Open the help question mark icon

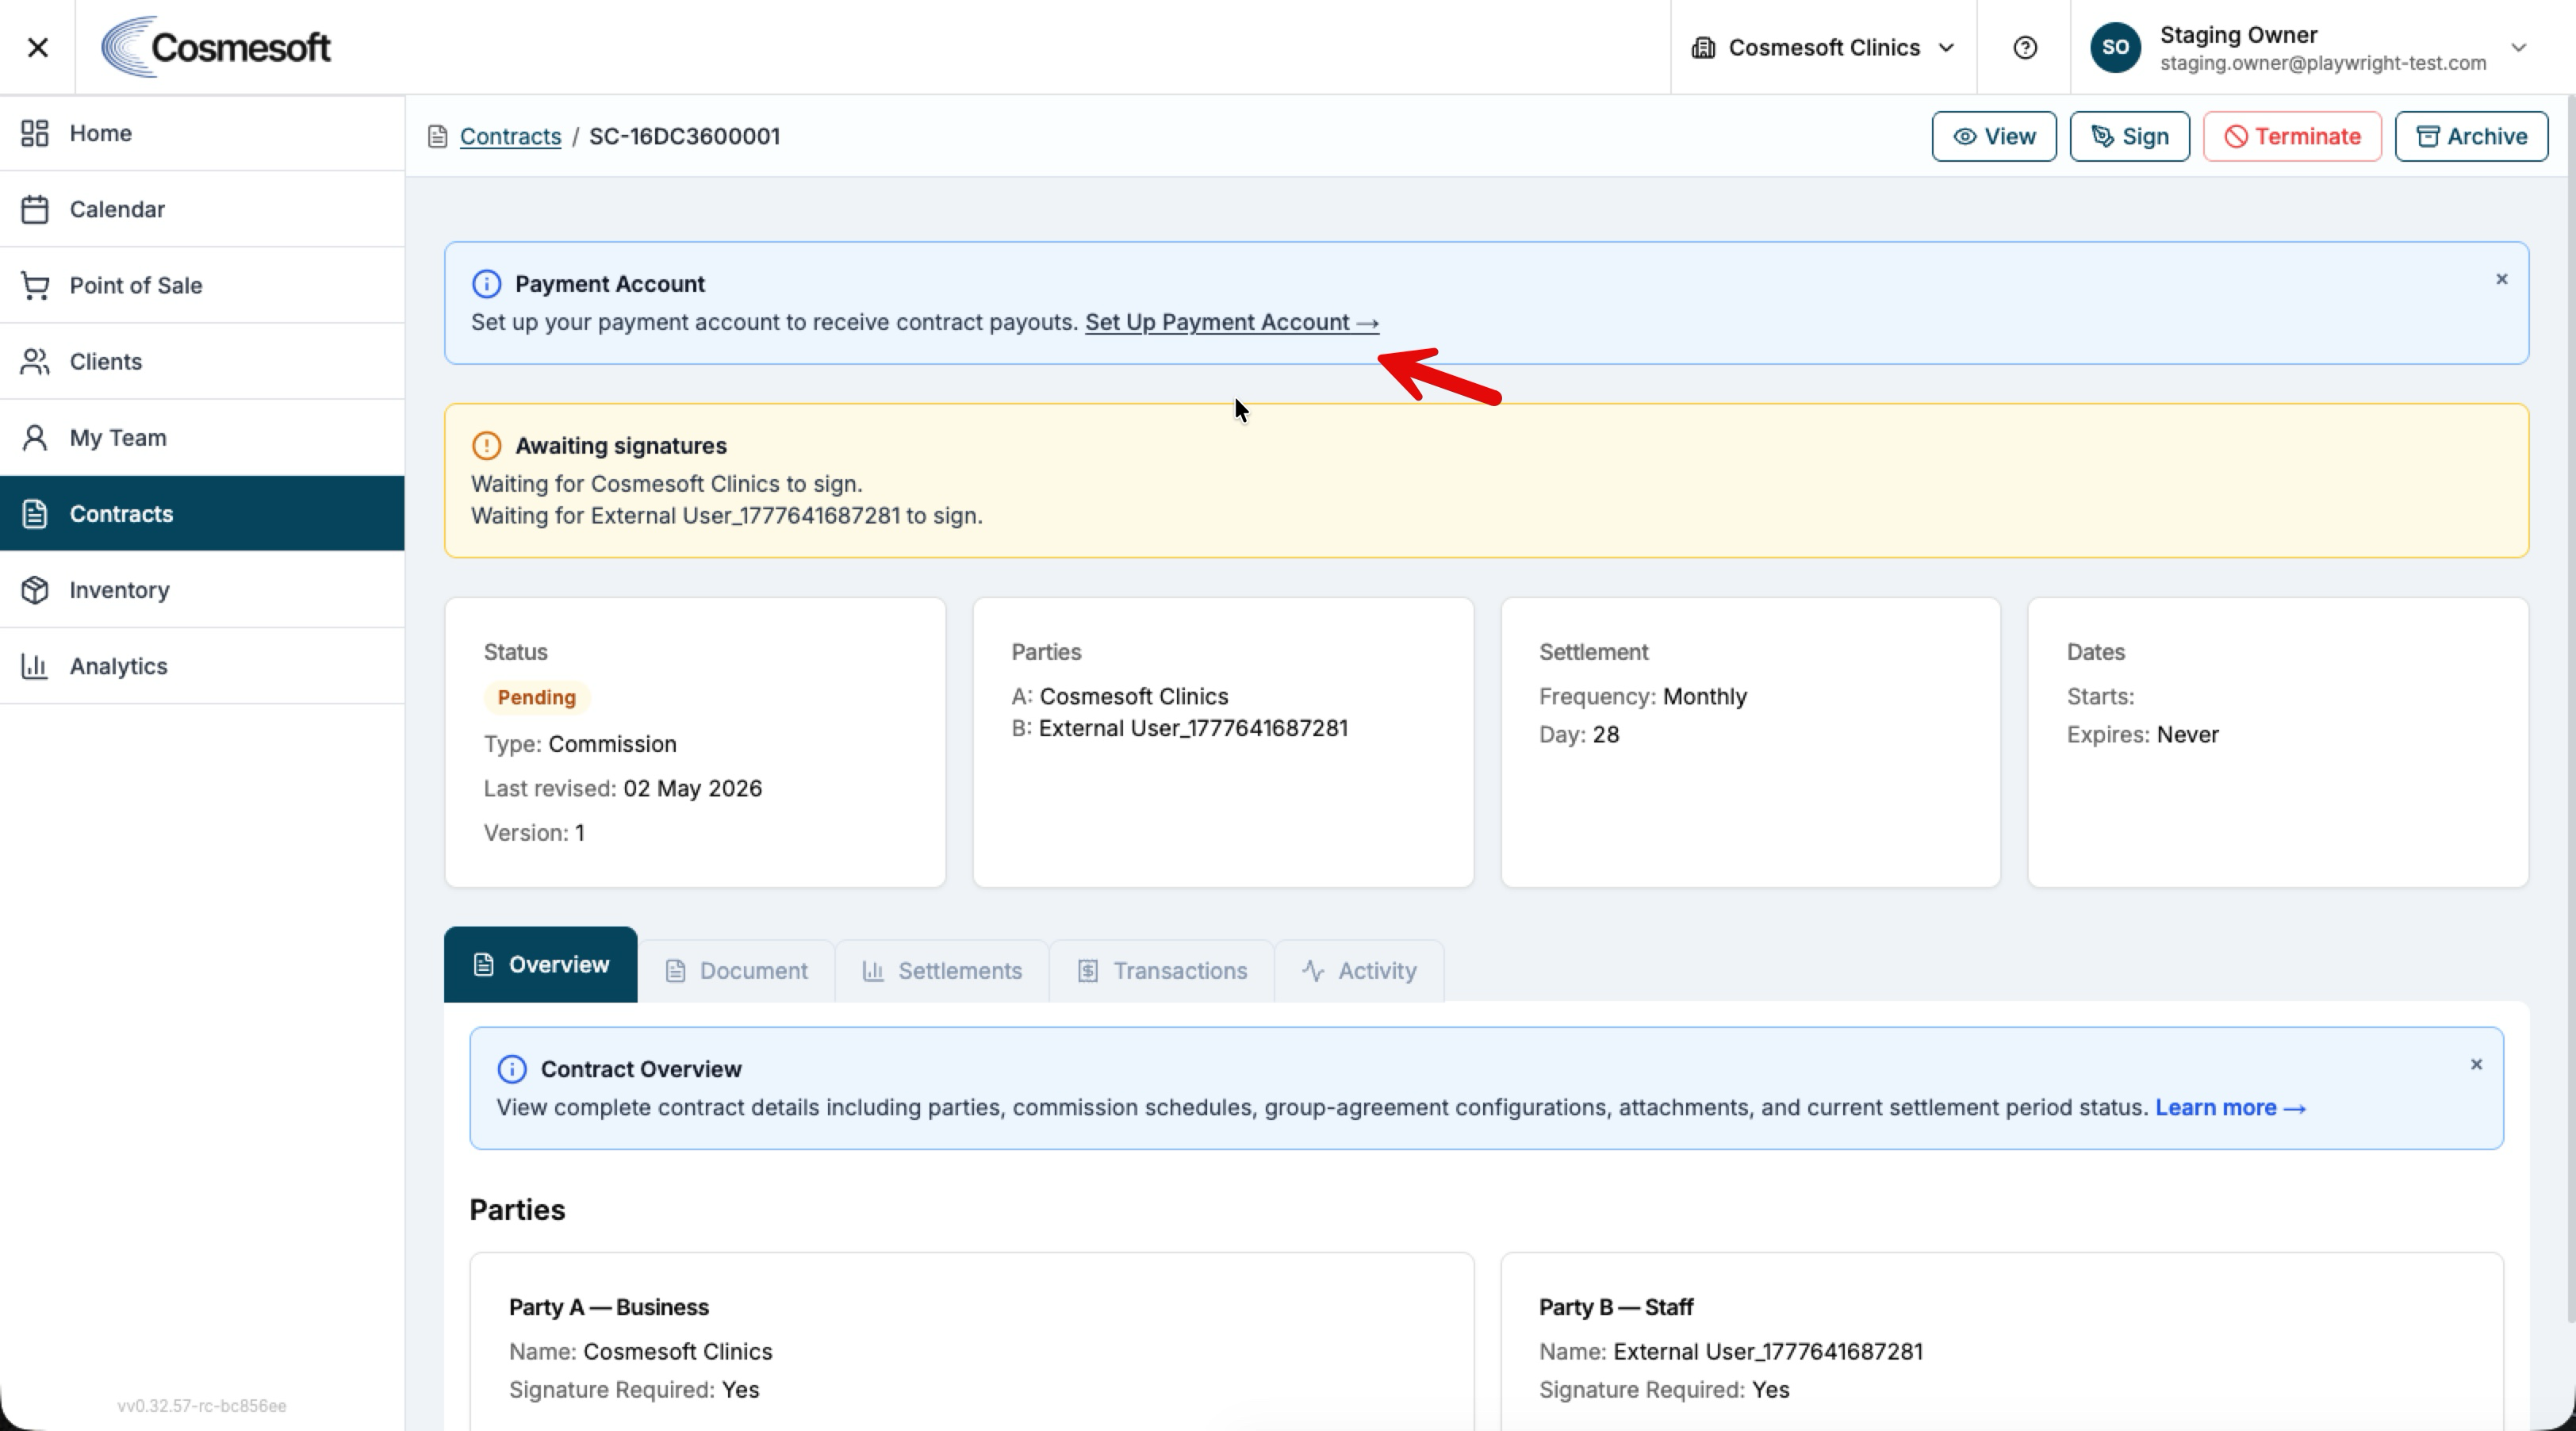point(2025,47)
